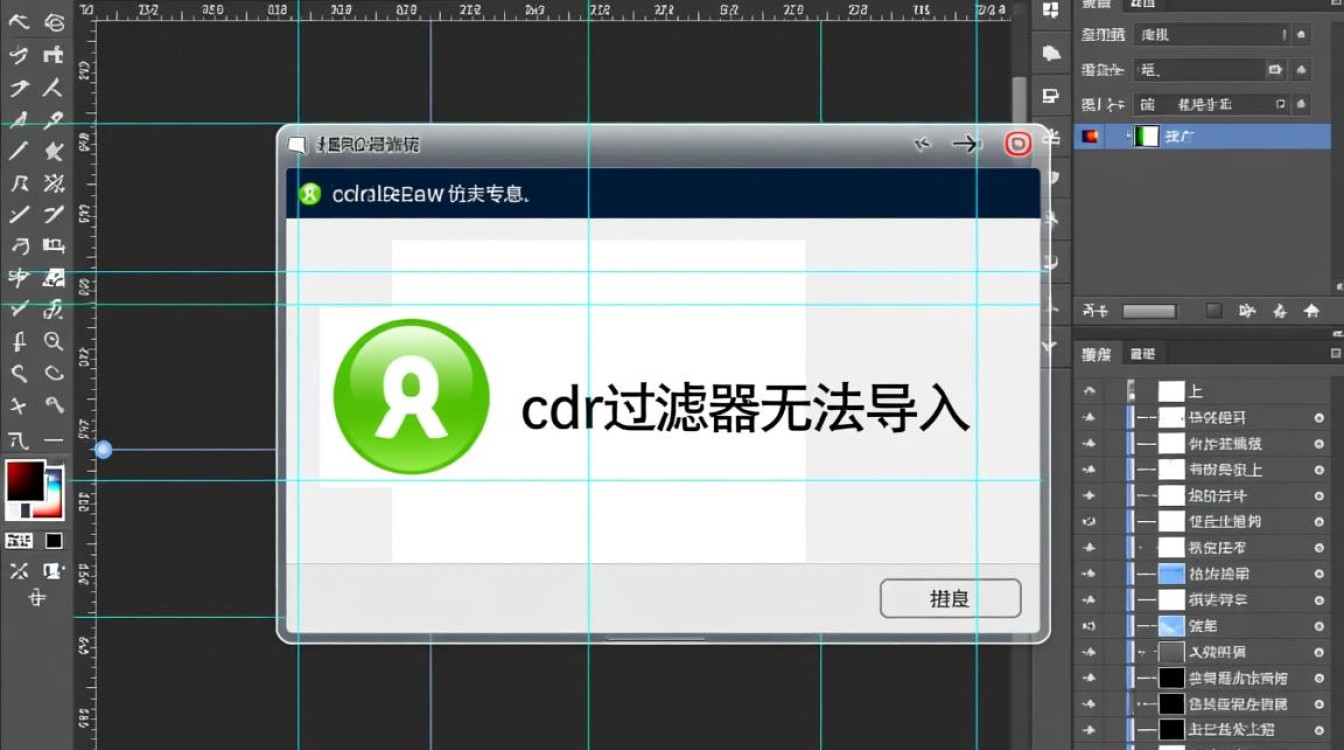
Task: Select the first tab of the upper panel
Action: [x=1097, y=5]
